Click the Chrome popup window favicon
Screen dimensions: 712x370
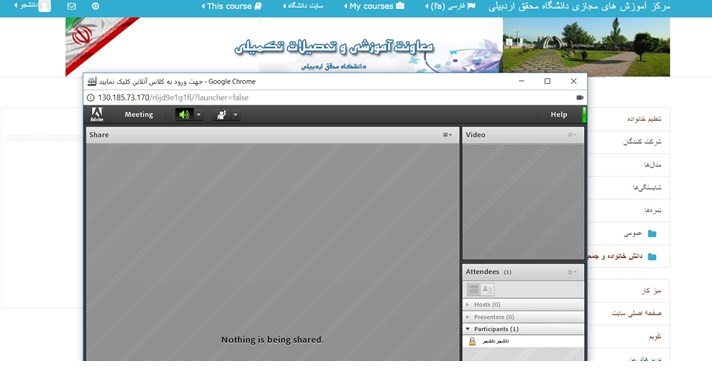pyautogui.click(x=92, y=81)
